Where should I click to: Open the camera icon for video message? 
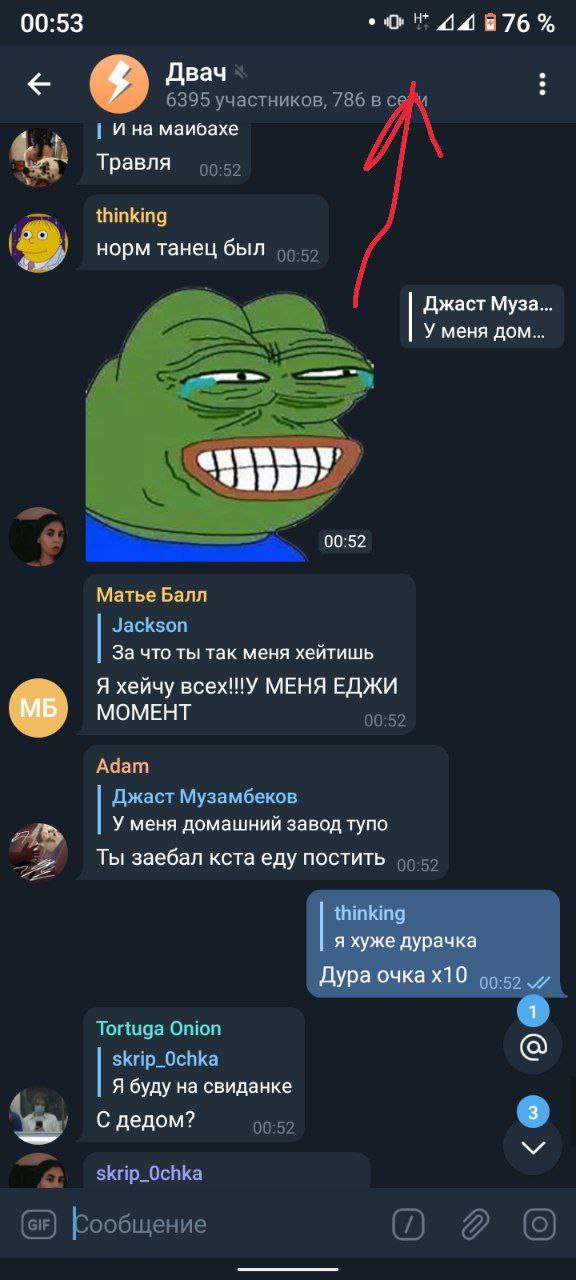pos(539,1224)
